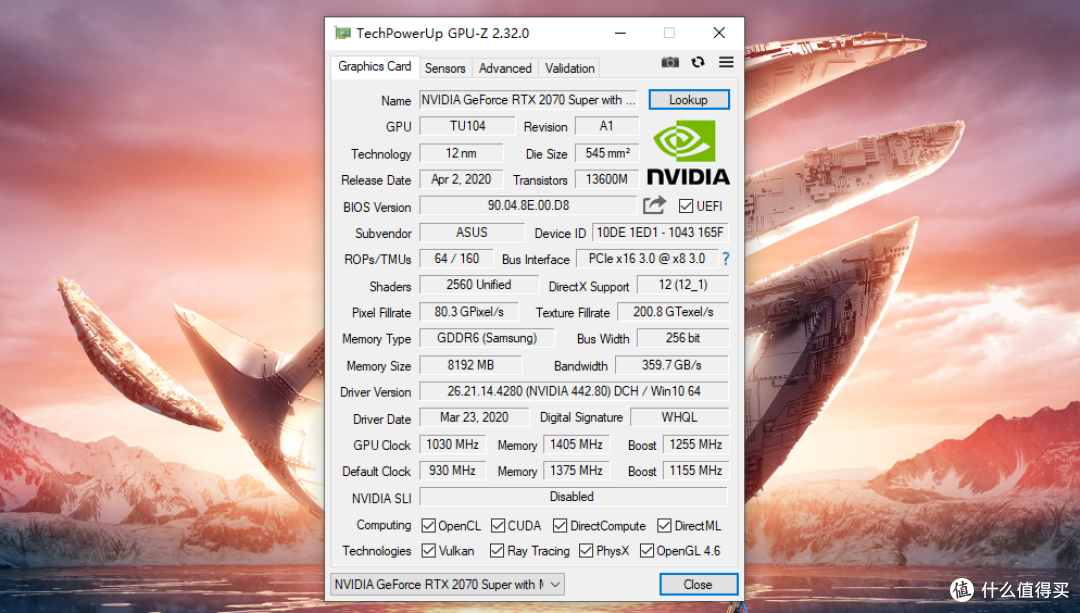Click the Pixel Fillrate 80.3 GPixel/s field
The image size is (1080, 613).
pyautogui.click(x=468, y=311)
